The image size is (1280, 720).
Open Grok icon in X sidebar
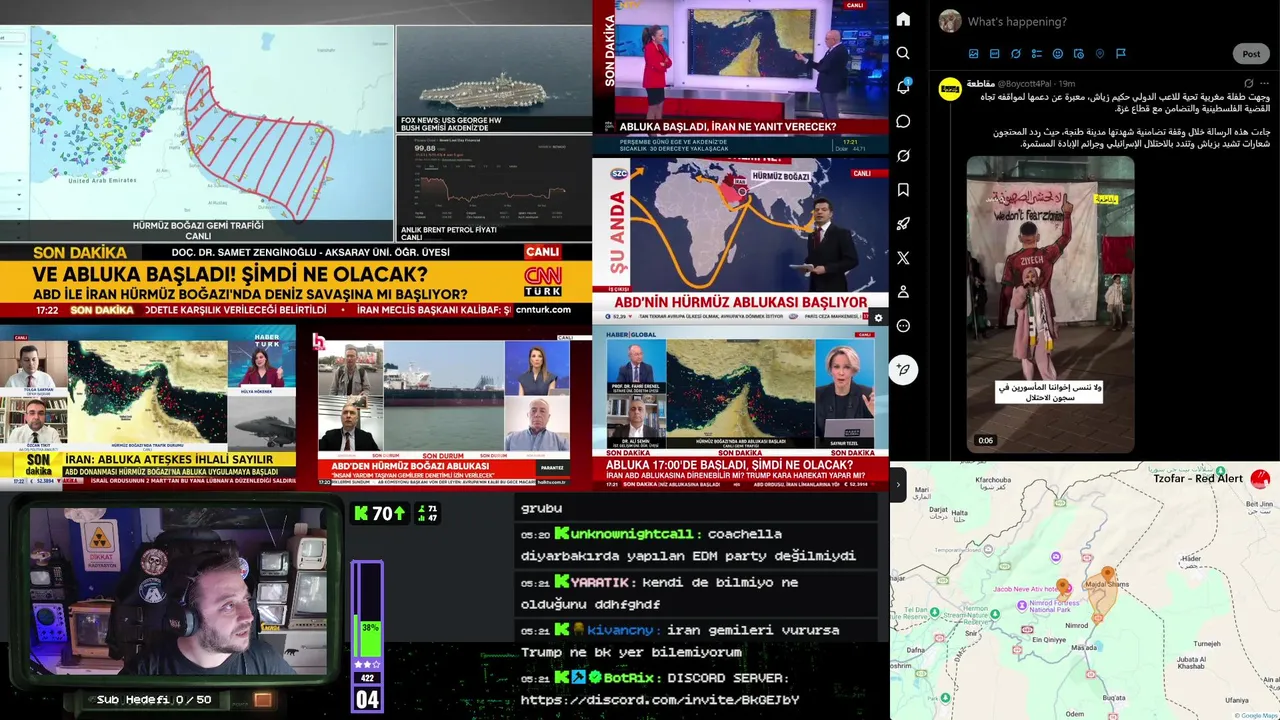pyautogui.click(x=903, y=155)
